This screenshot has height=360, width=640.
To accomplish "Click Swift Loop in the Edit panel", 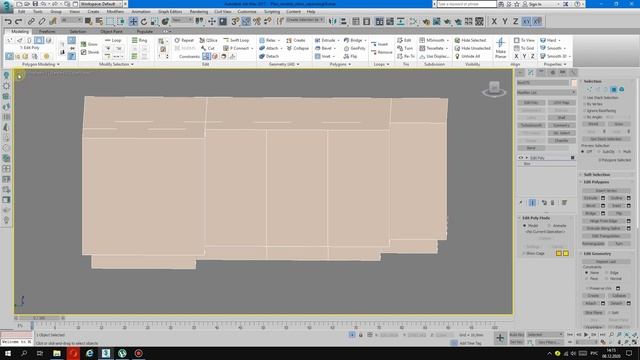I will click(236, 40).
